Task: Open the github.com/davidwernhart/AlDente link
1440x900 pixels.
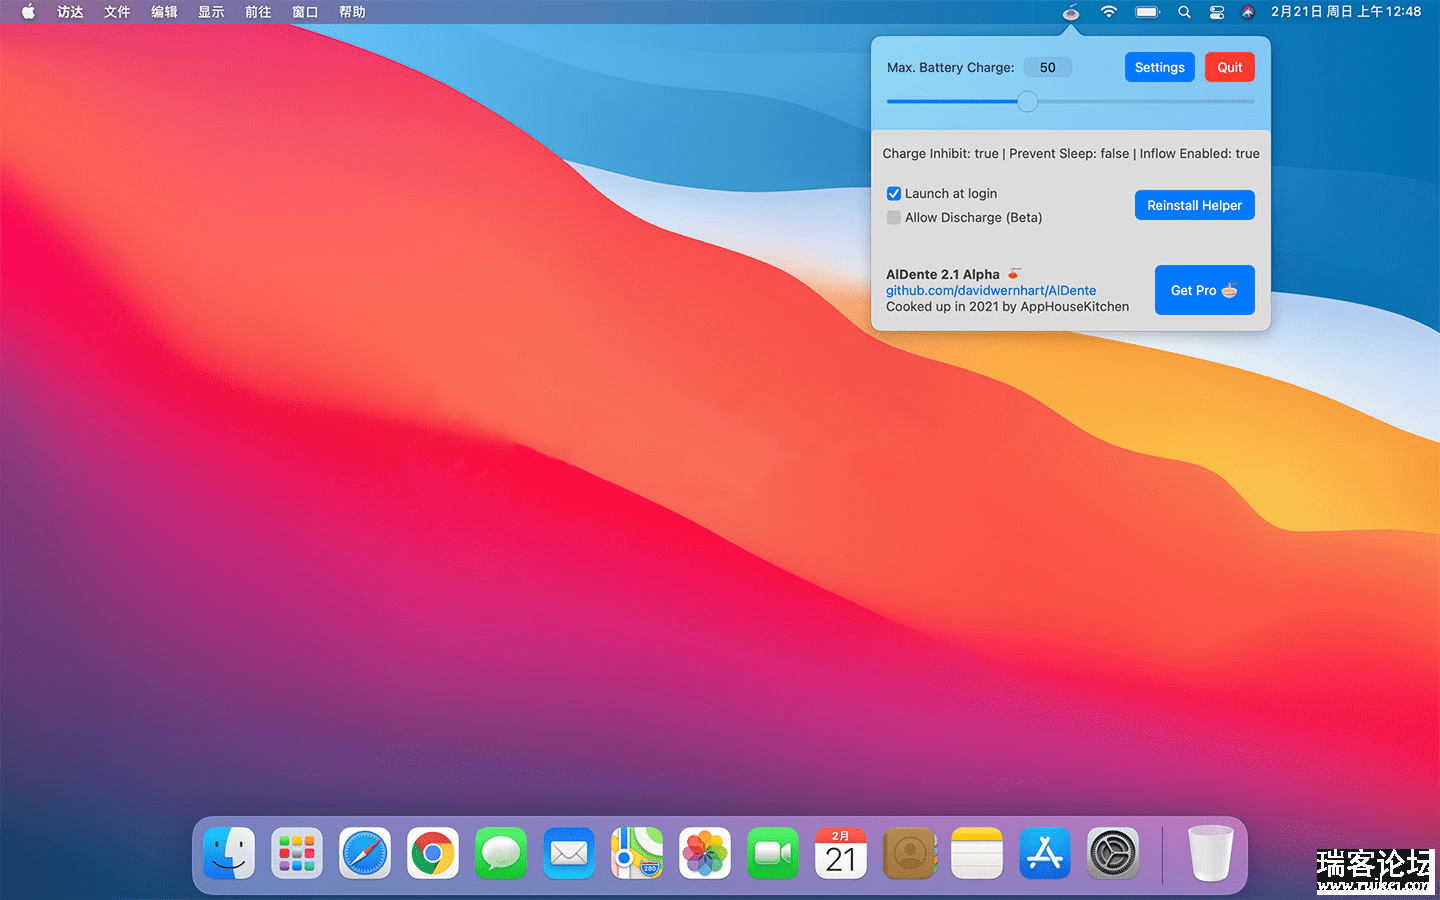Action: [991, 290]
